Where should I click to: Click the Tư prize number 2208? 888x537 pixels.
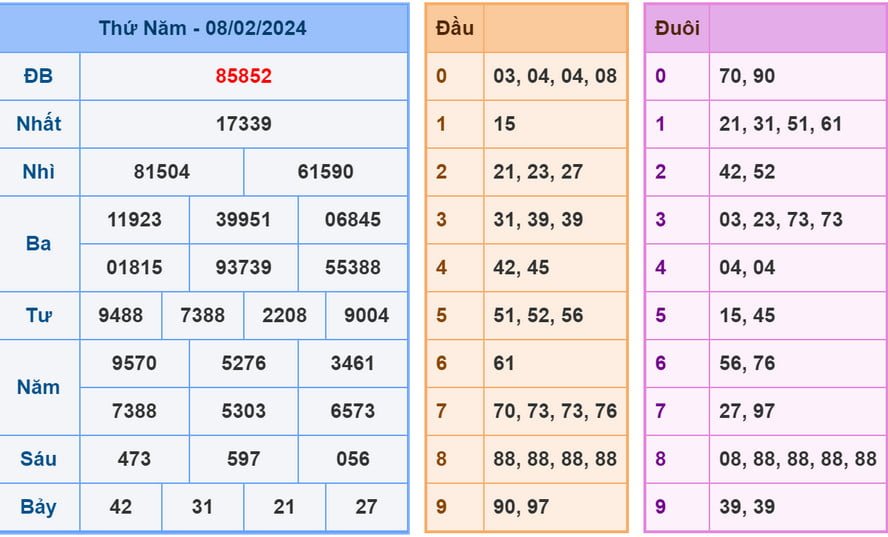tap(284, 316)
